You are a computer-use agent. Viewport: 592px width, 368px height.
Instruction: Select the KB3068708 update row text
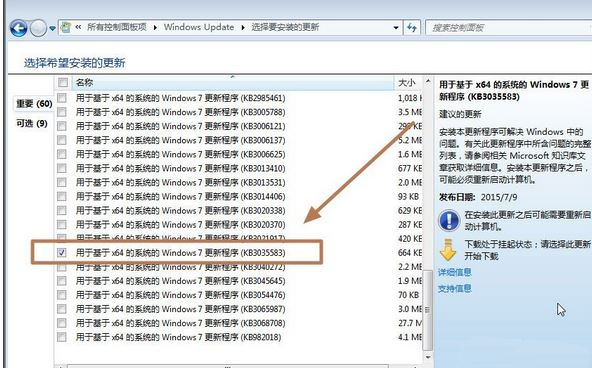(x=180, y=323)
